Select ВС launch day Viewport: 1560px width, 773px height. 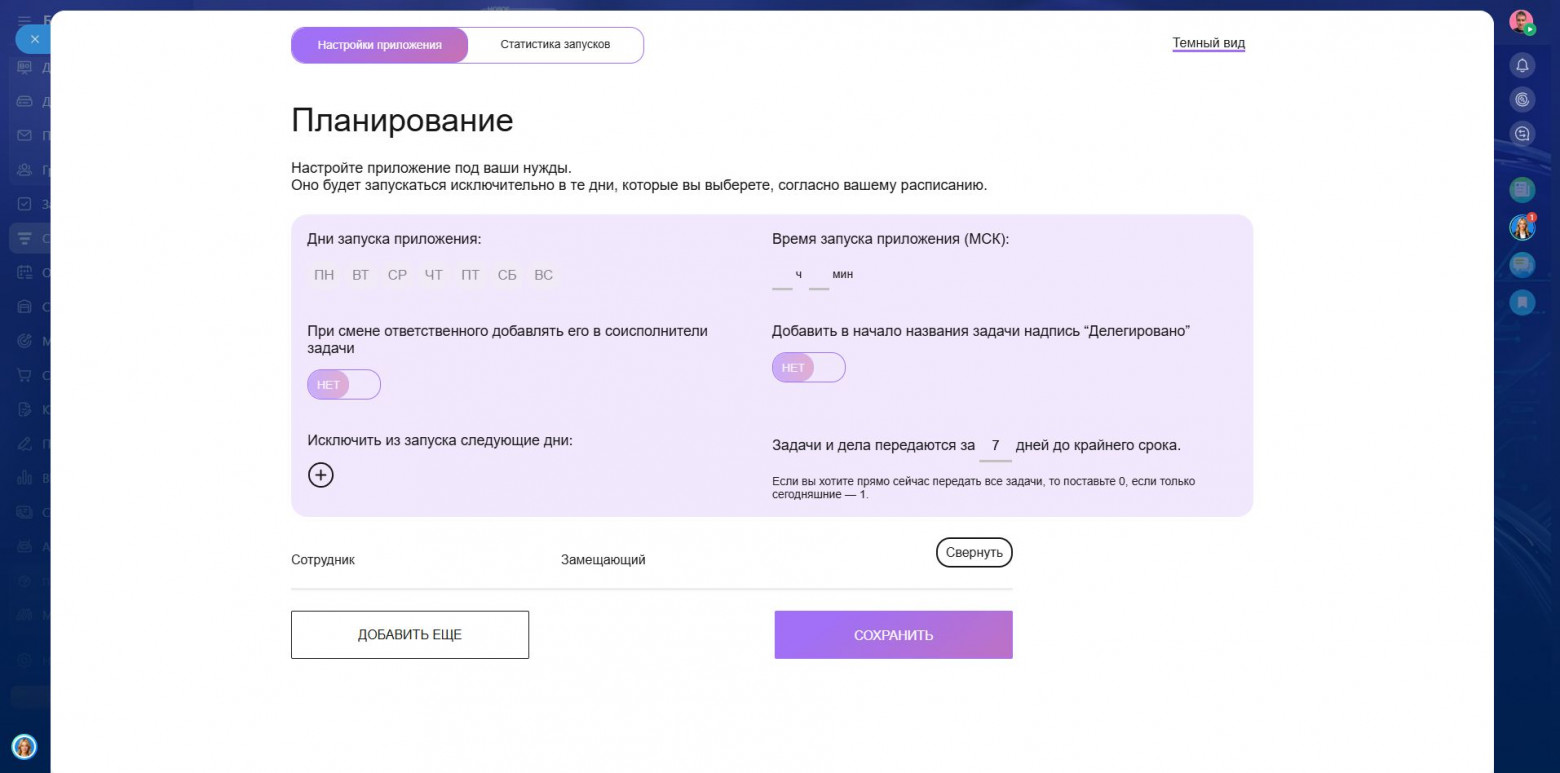(543, 275)
